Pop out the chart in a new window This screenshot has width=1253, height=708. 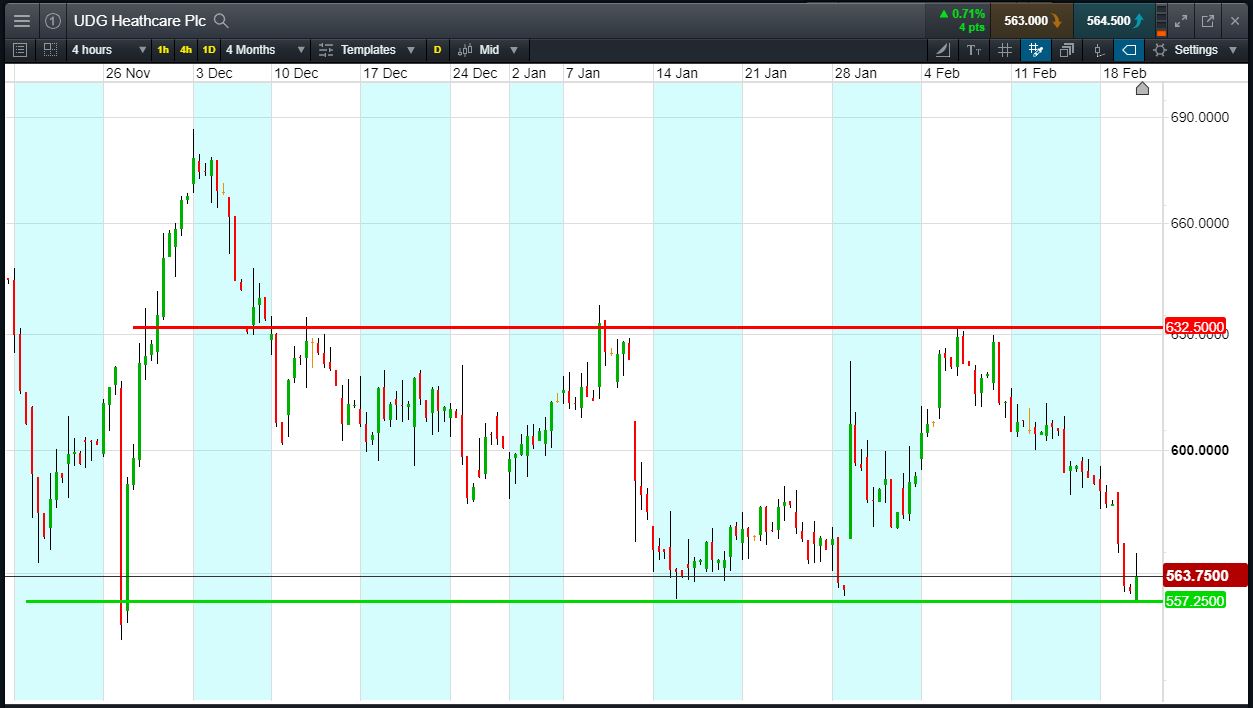[x=1208, y=20]
